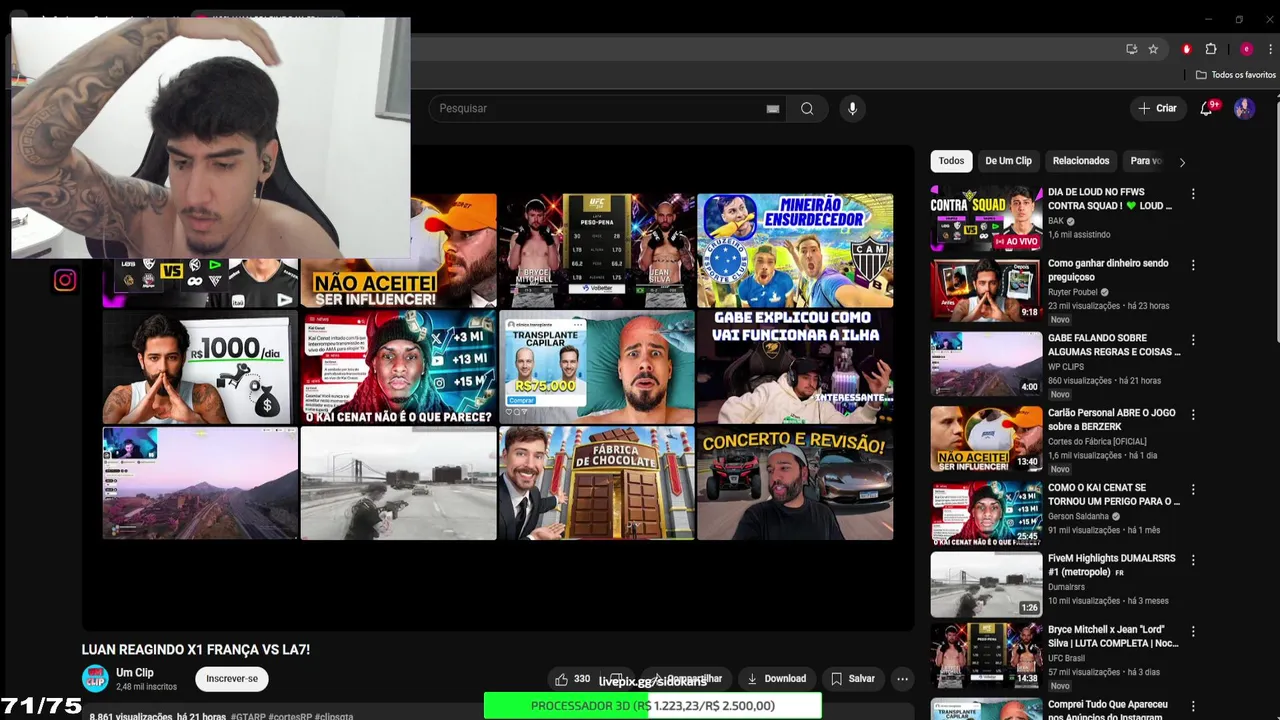Open DIA DE LOUD sidebar thumbnail
Viewport: 1280px width, 720px height.
tap(986, 217)
